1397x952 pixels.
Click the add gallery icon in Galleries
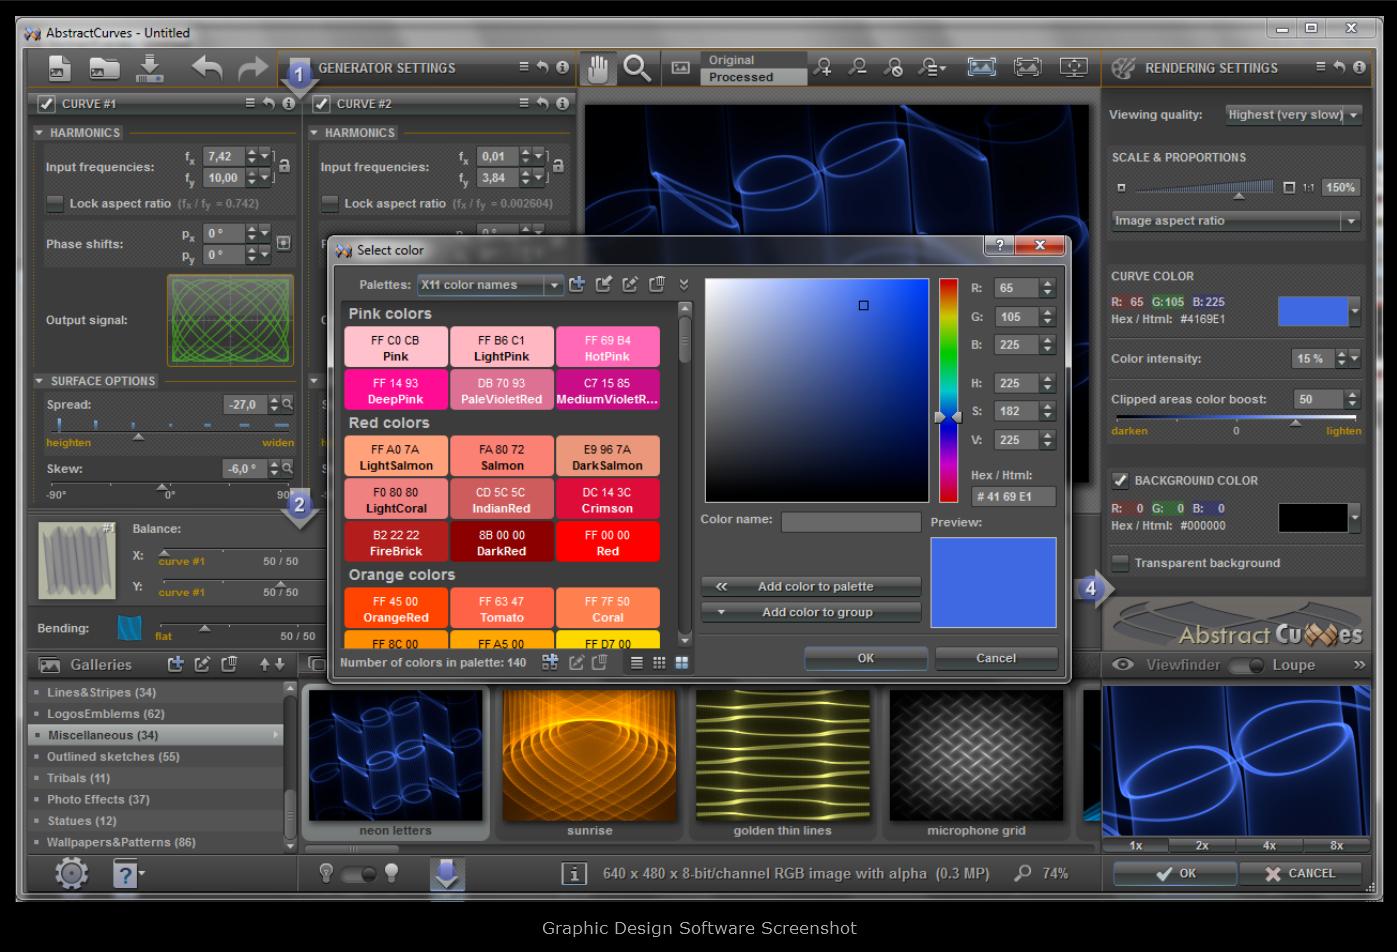pos(176,664)
